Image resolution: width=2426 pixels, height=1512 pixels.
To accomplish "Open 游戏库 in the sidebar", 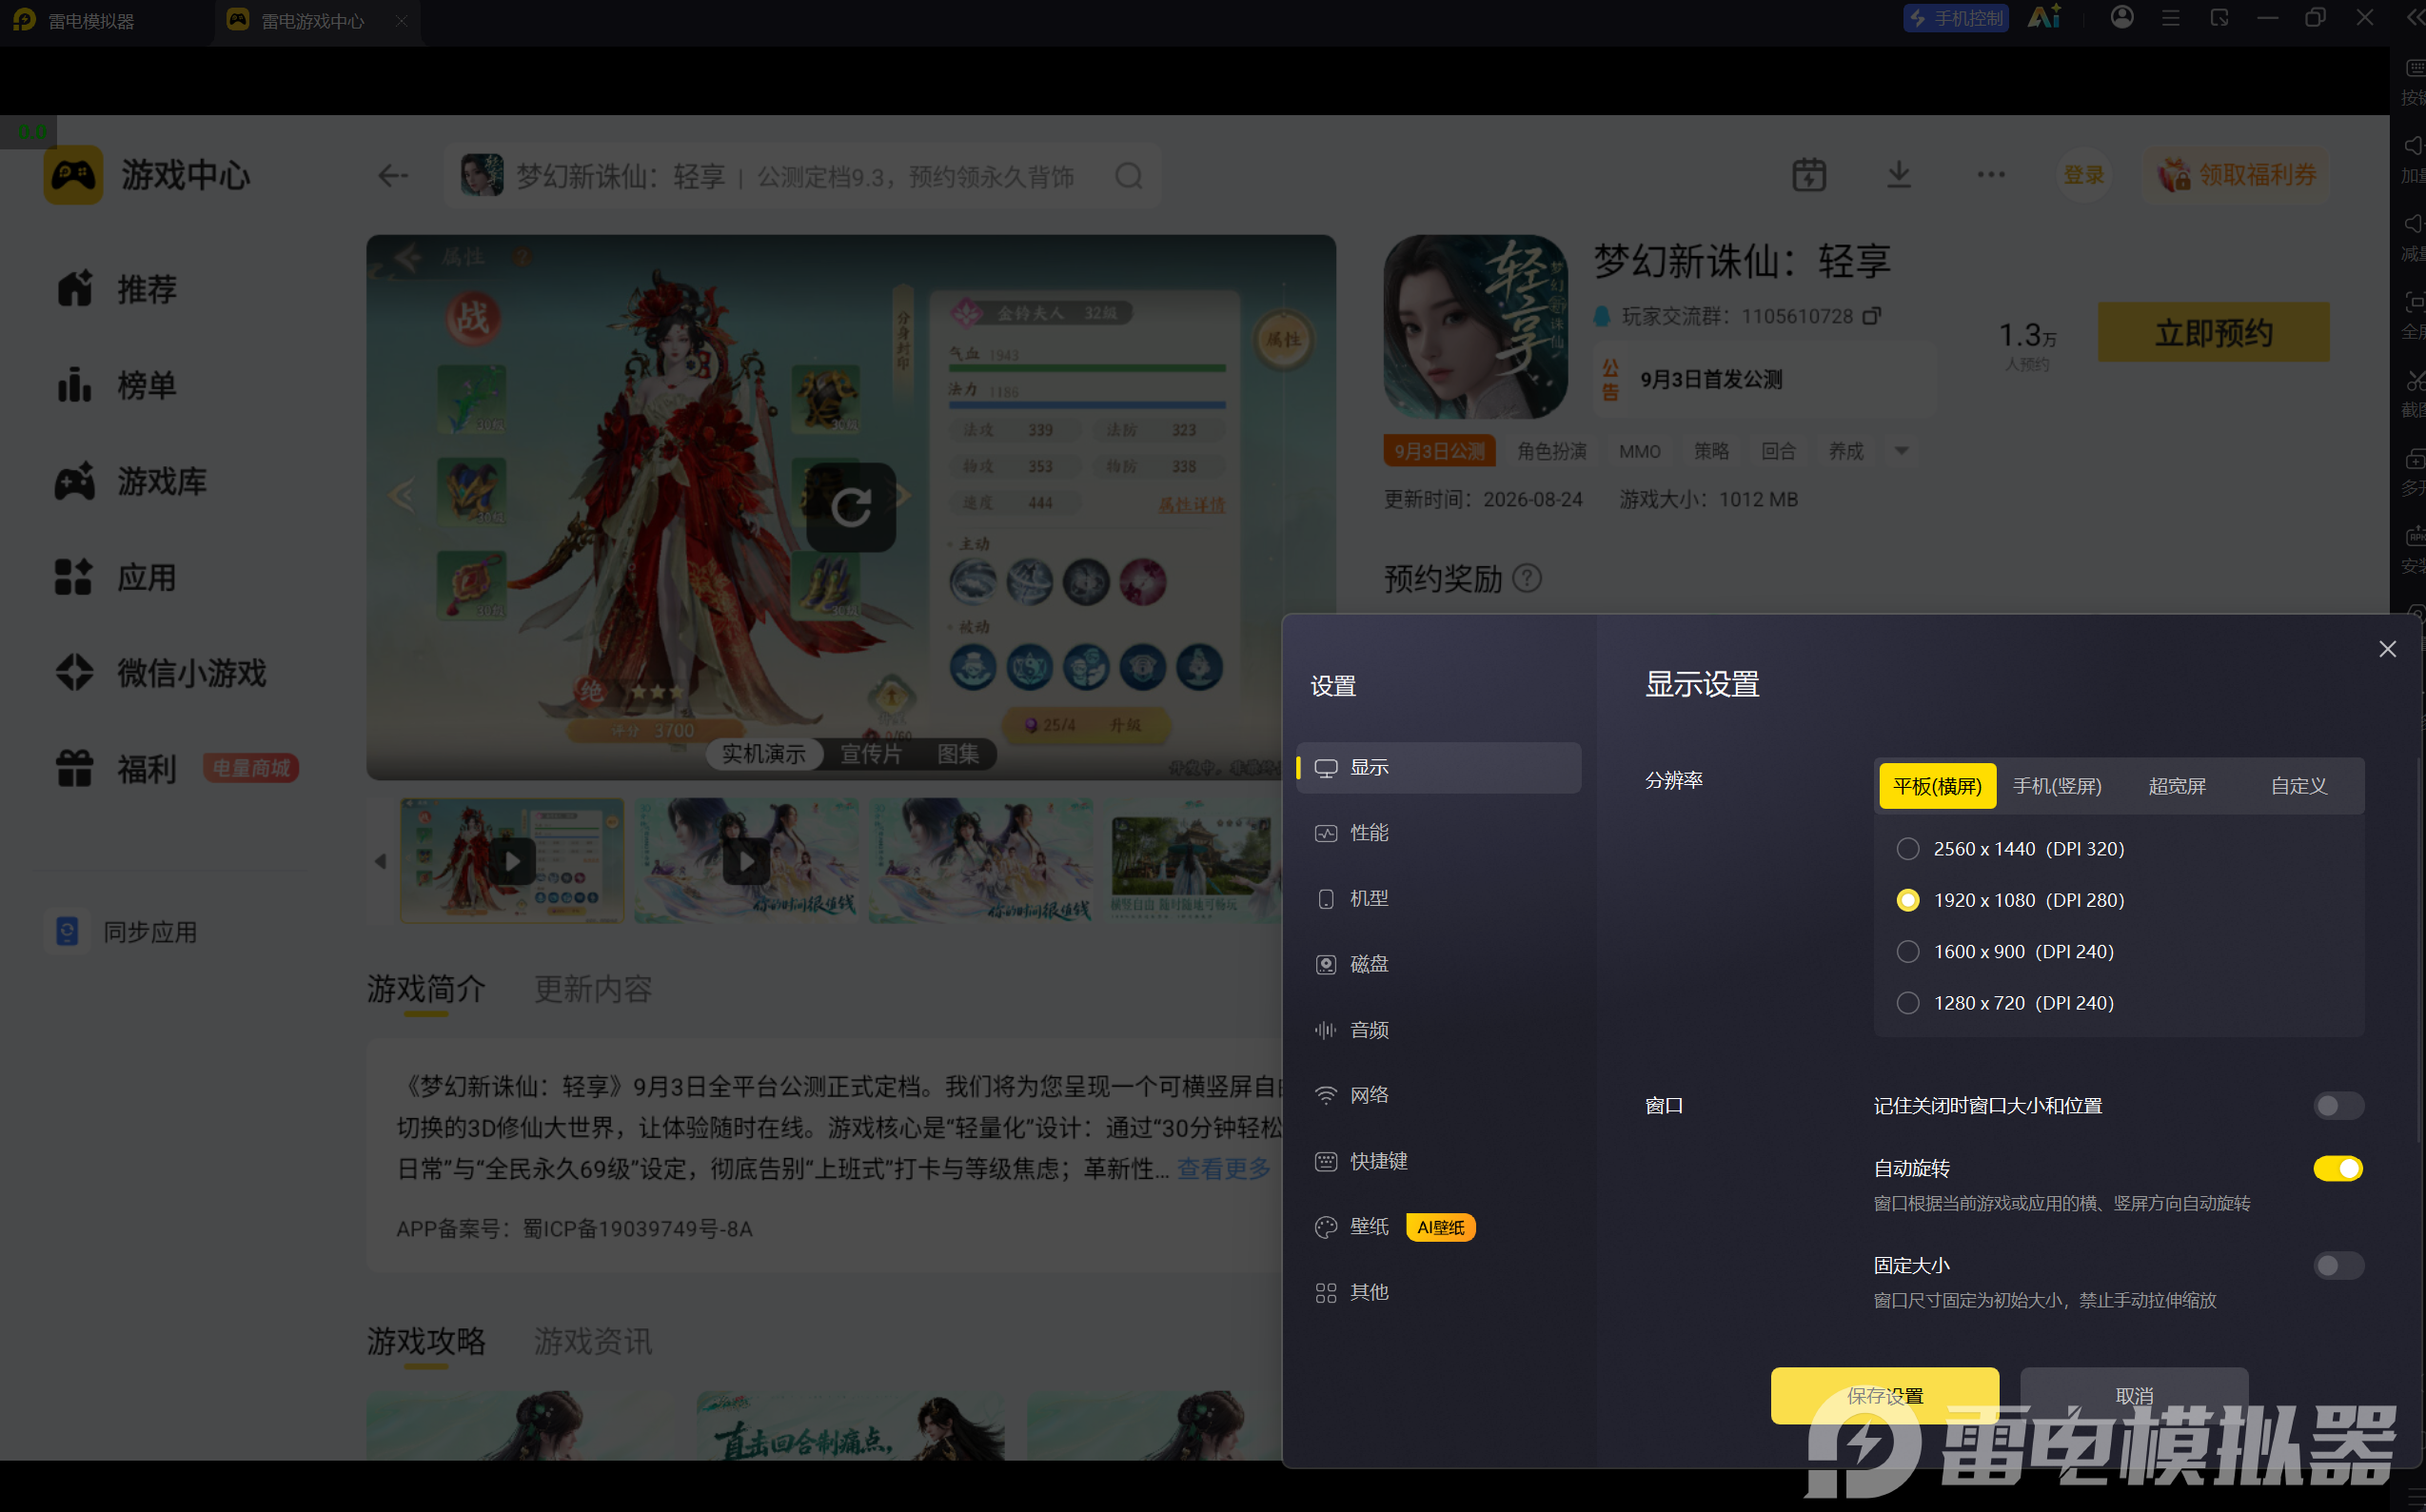I will (130, 481).
